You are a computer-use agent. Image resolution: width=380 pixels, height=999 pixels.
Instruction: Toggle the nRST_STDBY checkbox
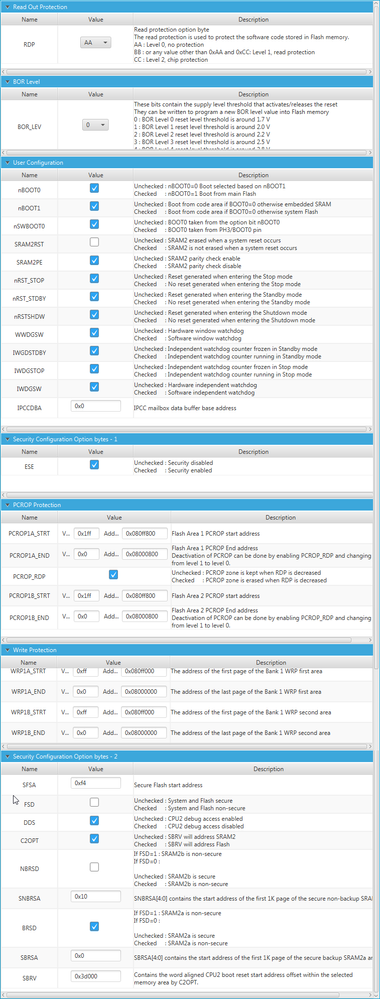pos(94,296)
